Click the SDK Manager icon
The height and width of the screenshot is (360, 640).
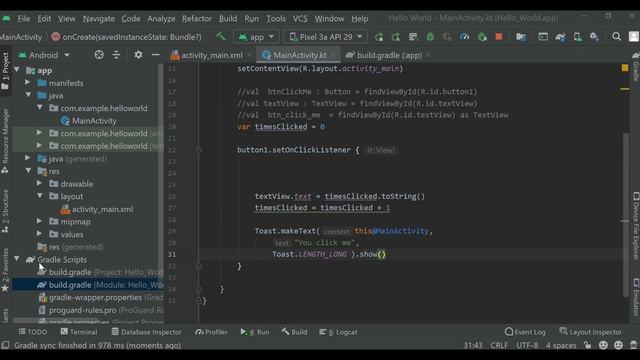click(594, 37)
